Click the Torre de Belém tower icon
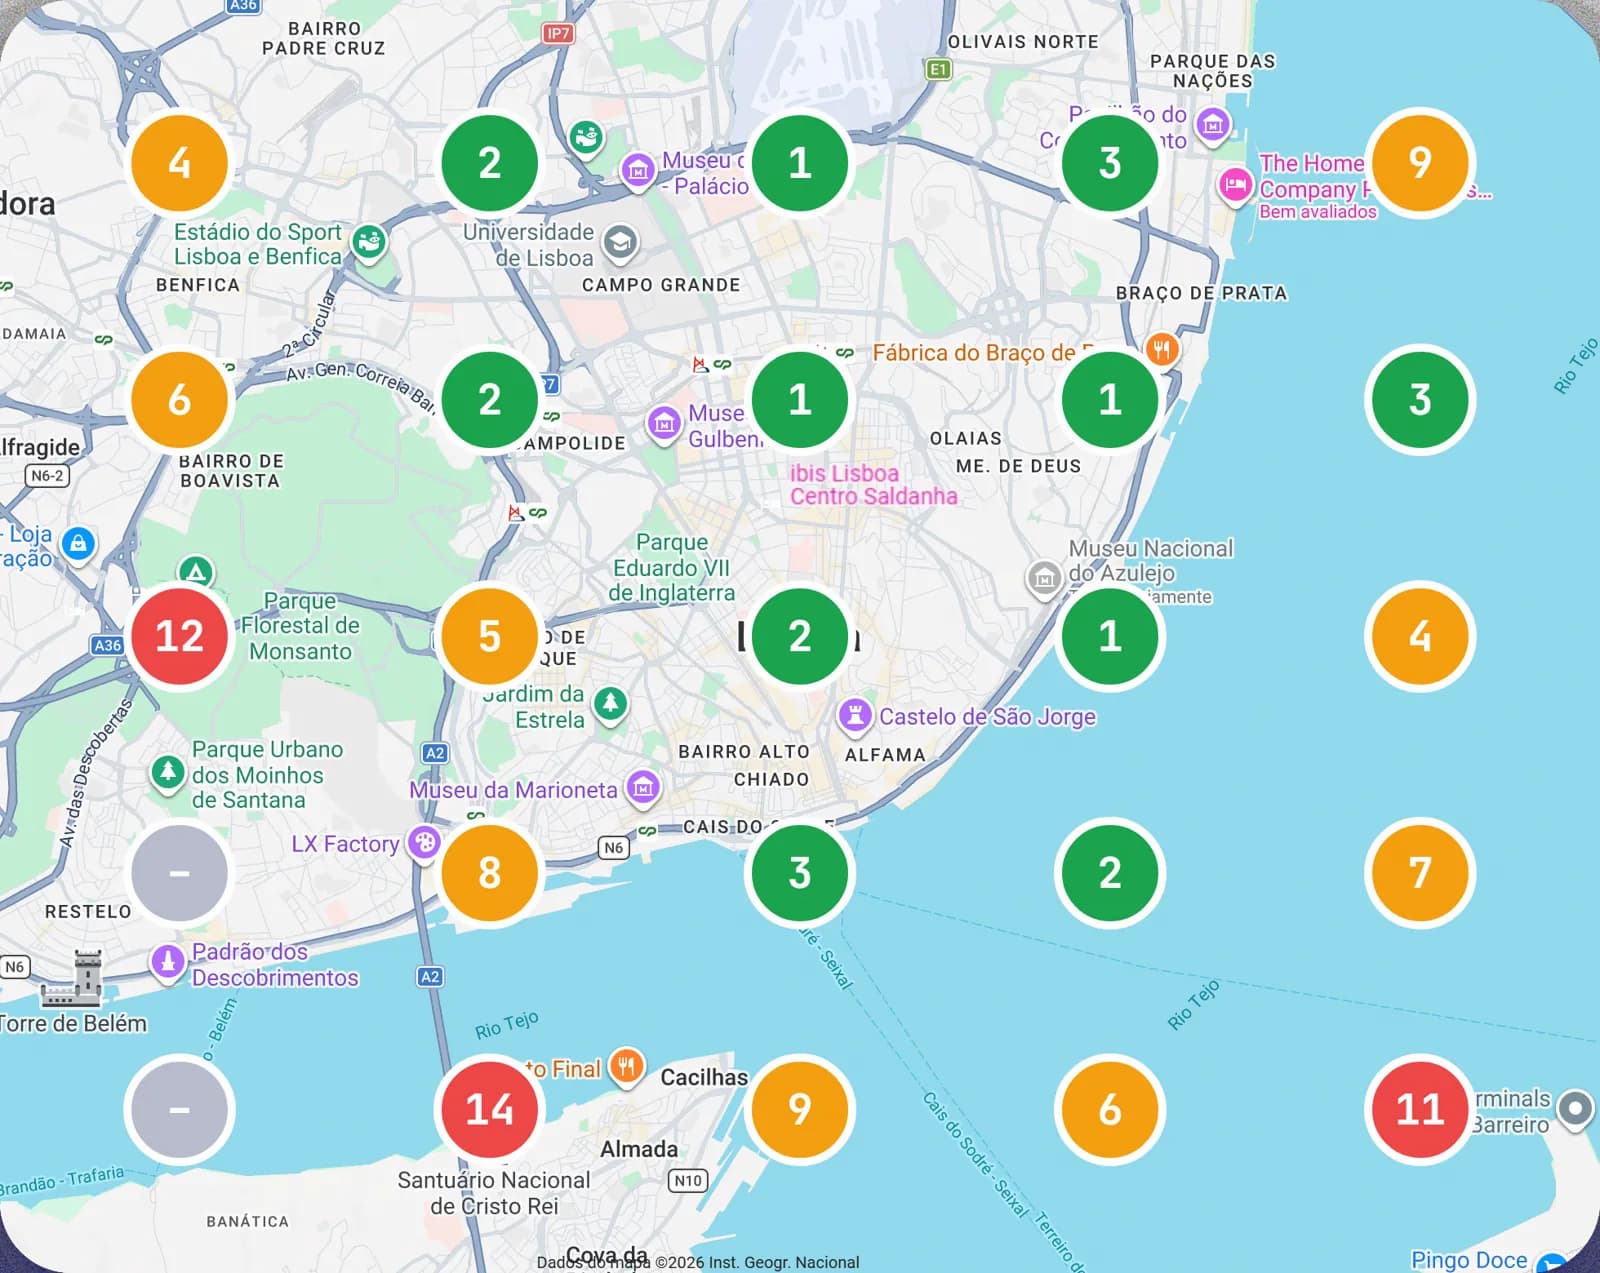Viewport: 1600px width, 1273px height. 74,979
